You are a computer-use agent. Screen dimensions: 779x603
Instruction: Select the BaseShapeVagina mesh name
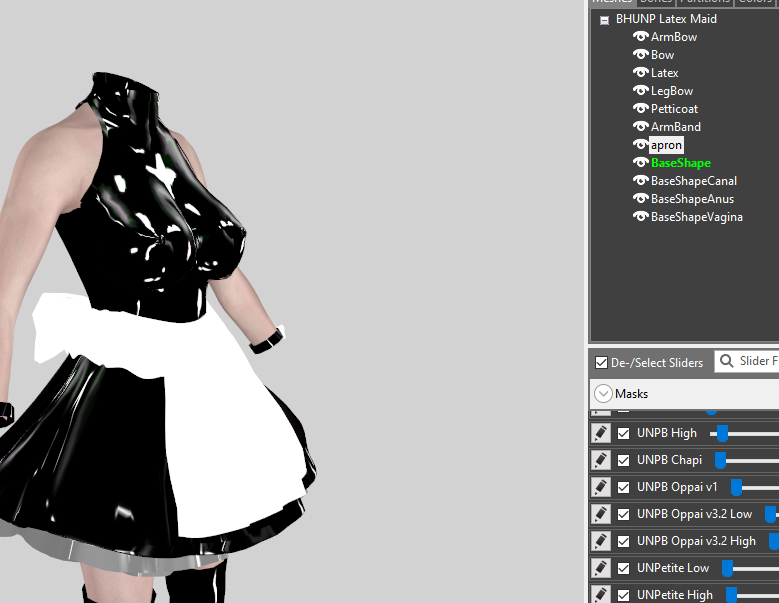click(x=697, y=217)
